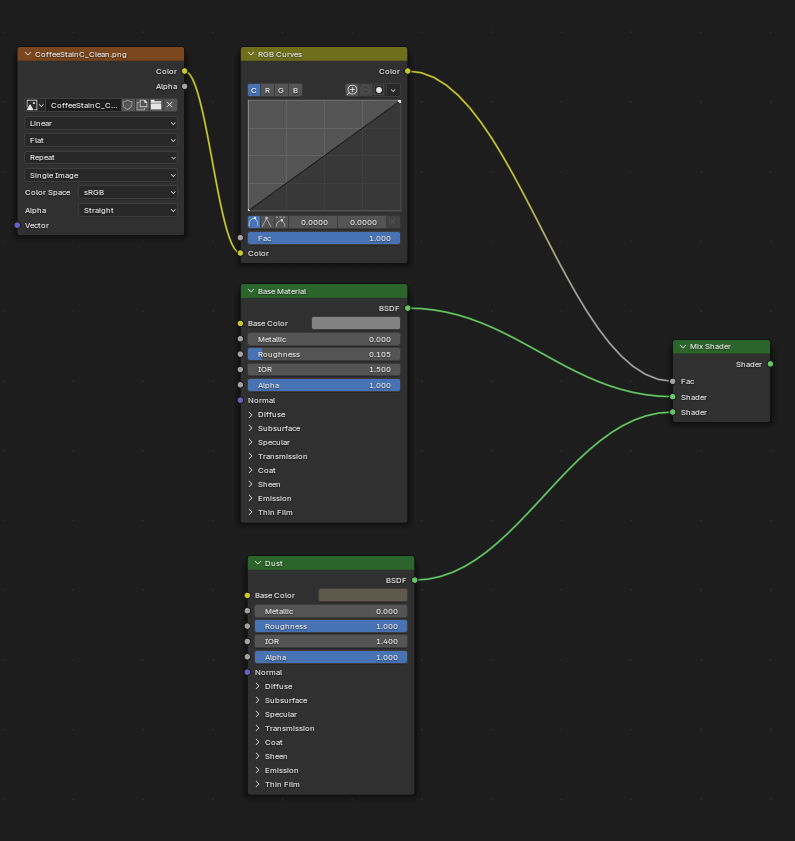The height and width of the screenshot is (841, 795).
Task: Open the Linear interpolation dropdown
Action: (101, 123)
